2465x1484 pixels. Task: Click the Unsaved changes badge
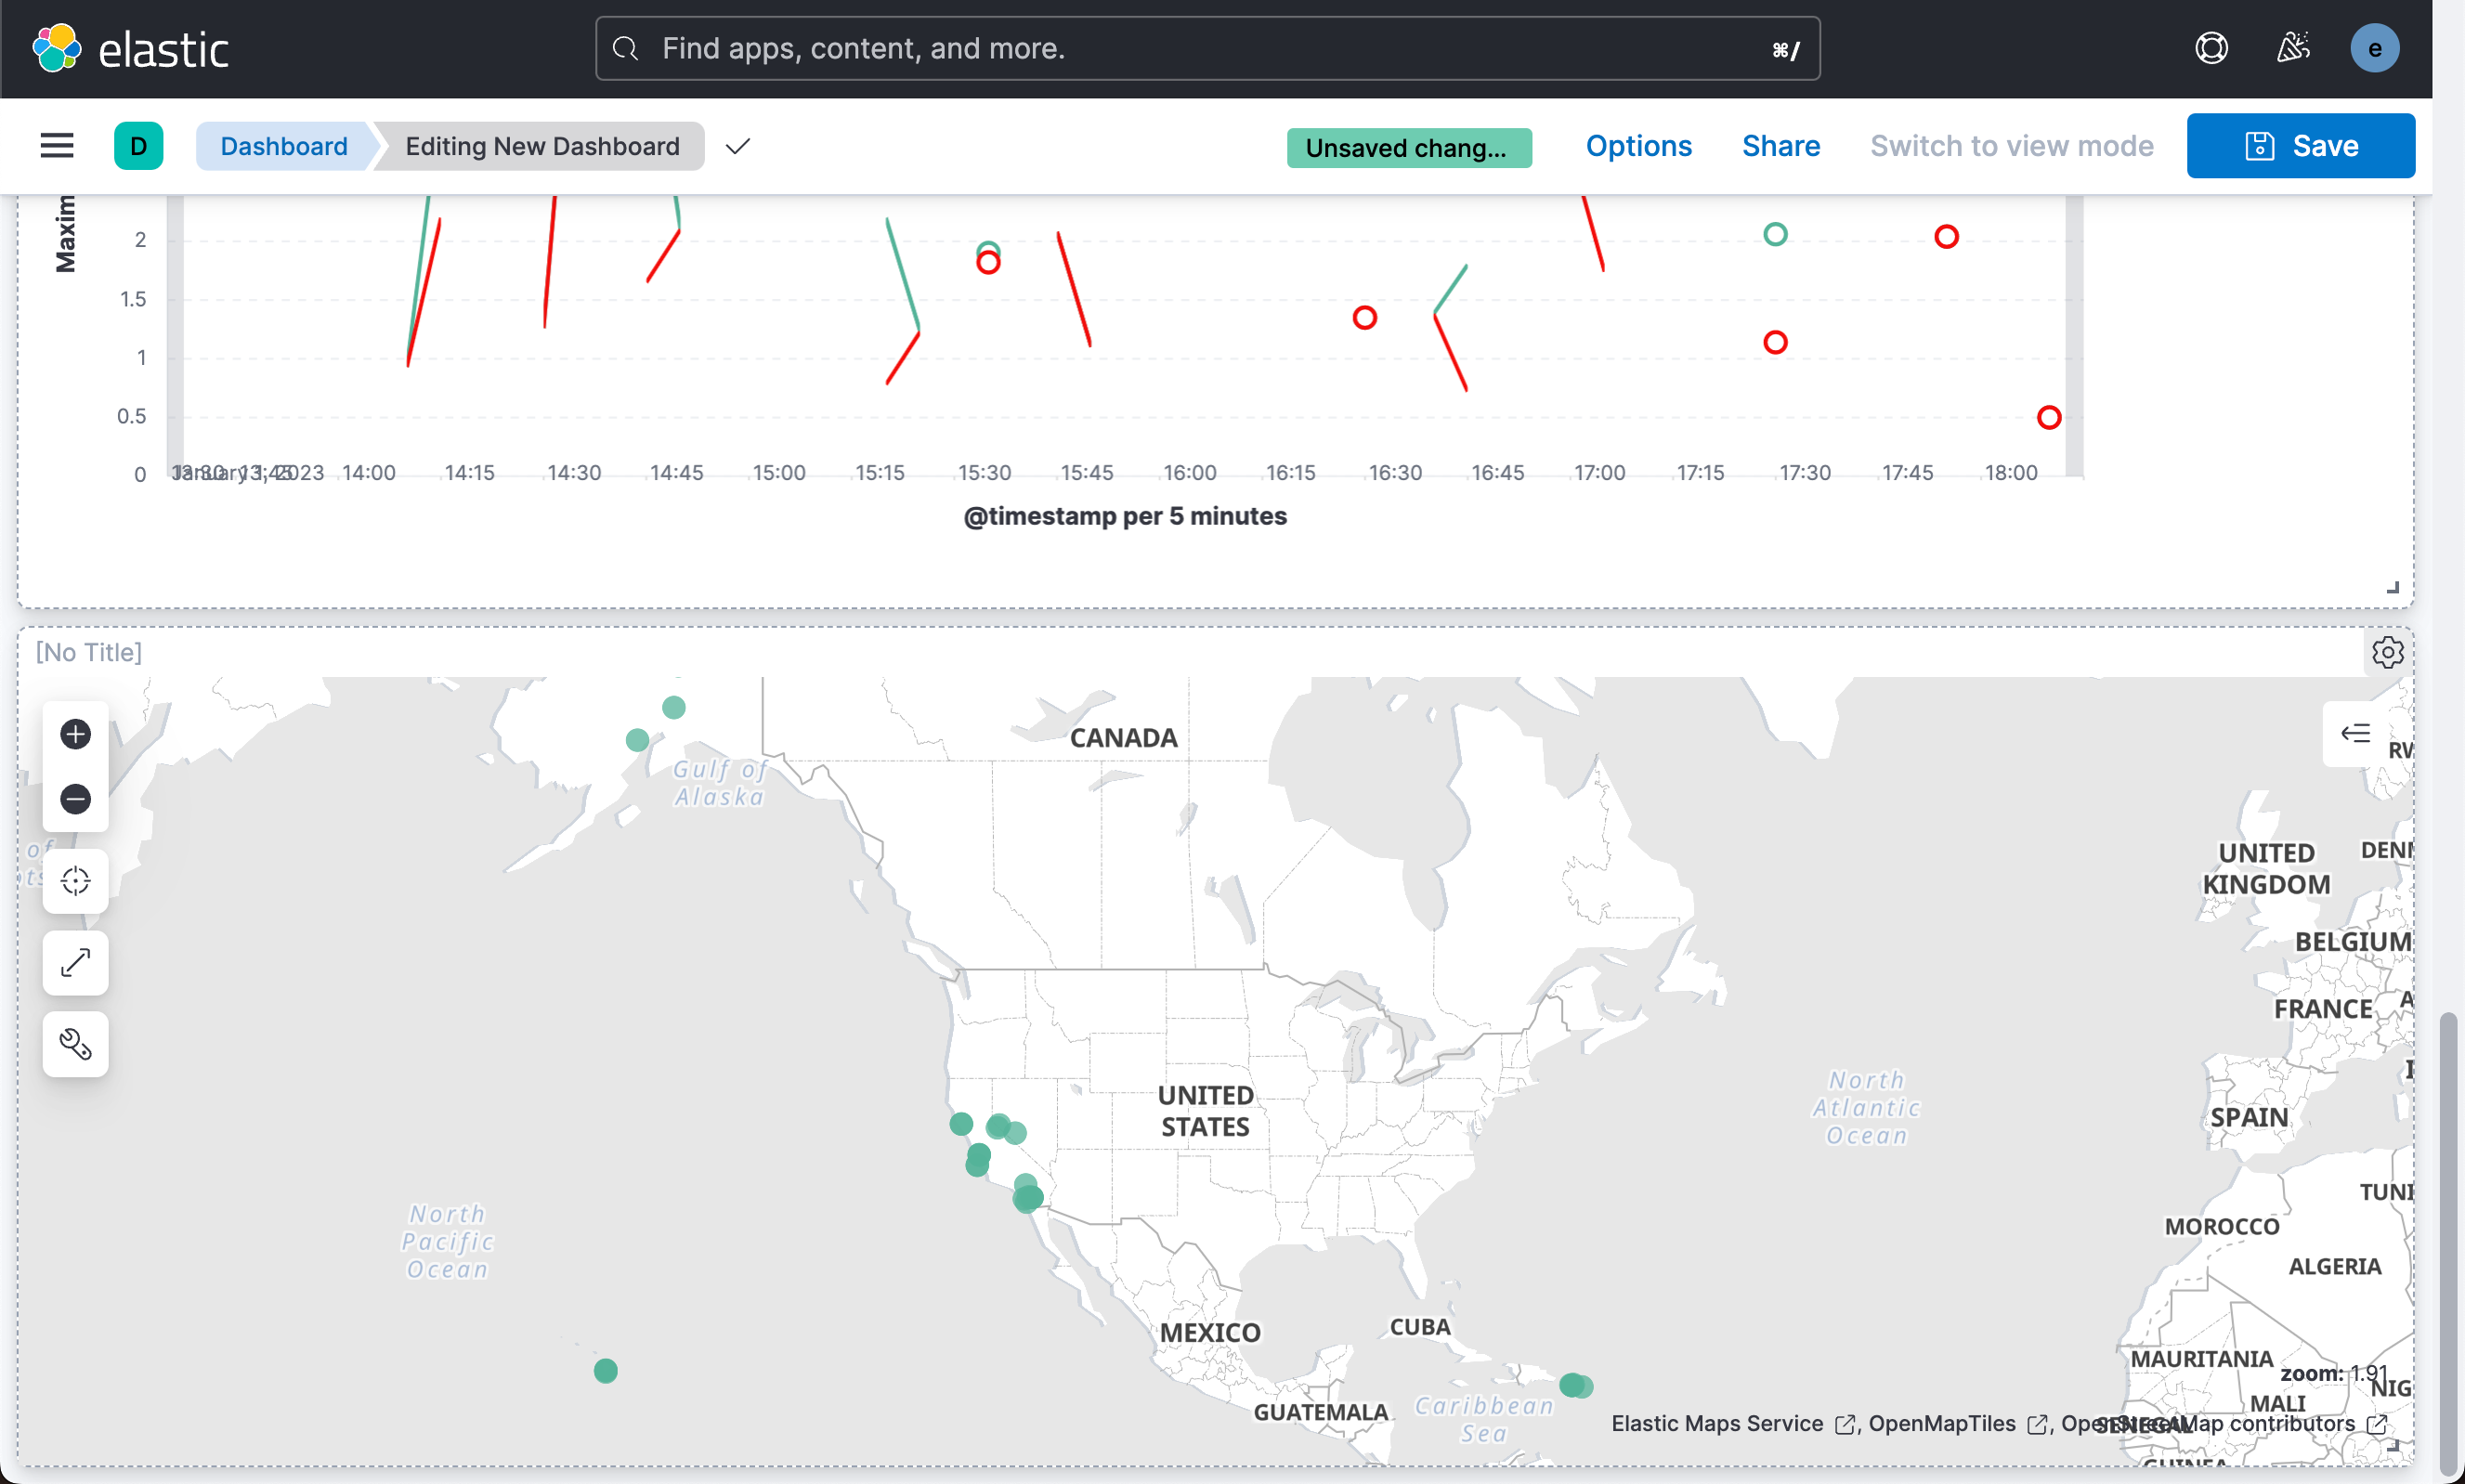[x=1408, y=148]
